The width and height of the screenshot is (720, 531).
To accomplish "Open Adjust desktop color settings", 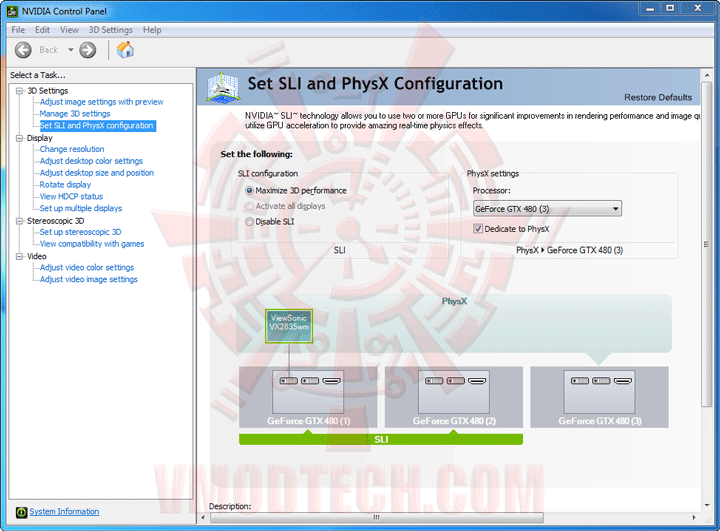I will coord(91,161).
